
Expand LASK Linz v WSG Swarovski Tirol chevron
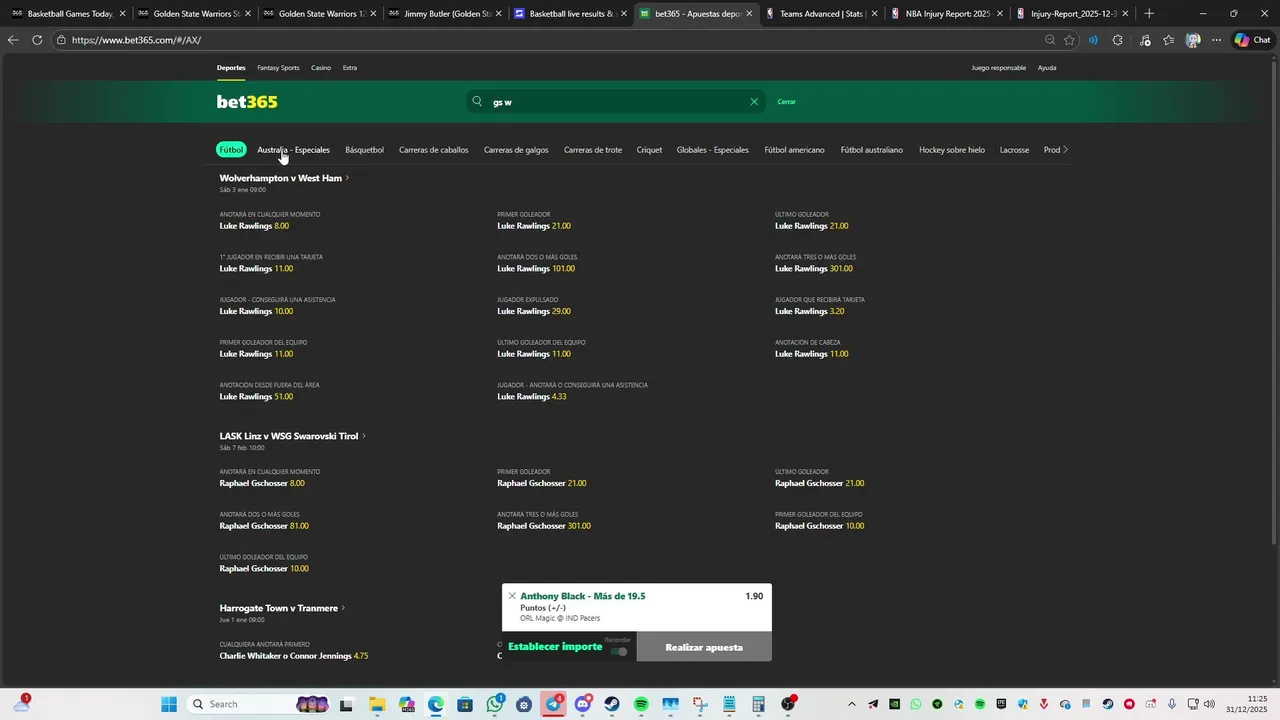[364, 436]
